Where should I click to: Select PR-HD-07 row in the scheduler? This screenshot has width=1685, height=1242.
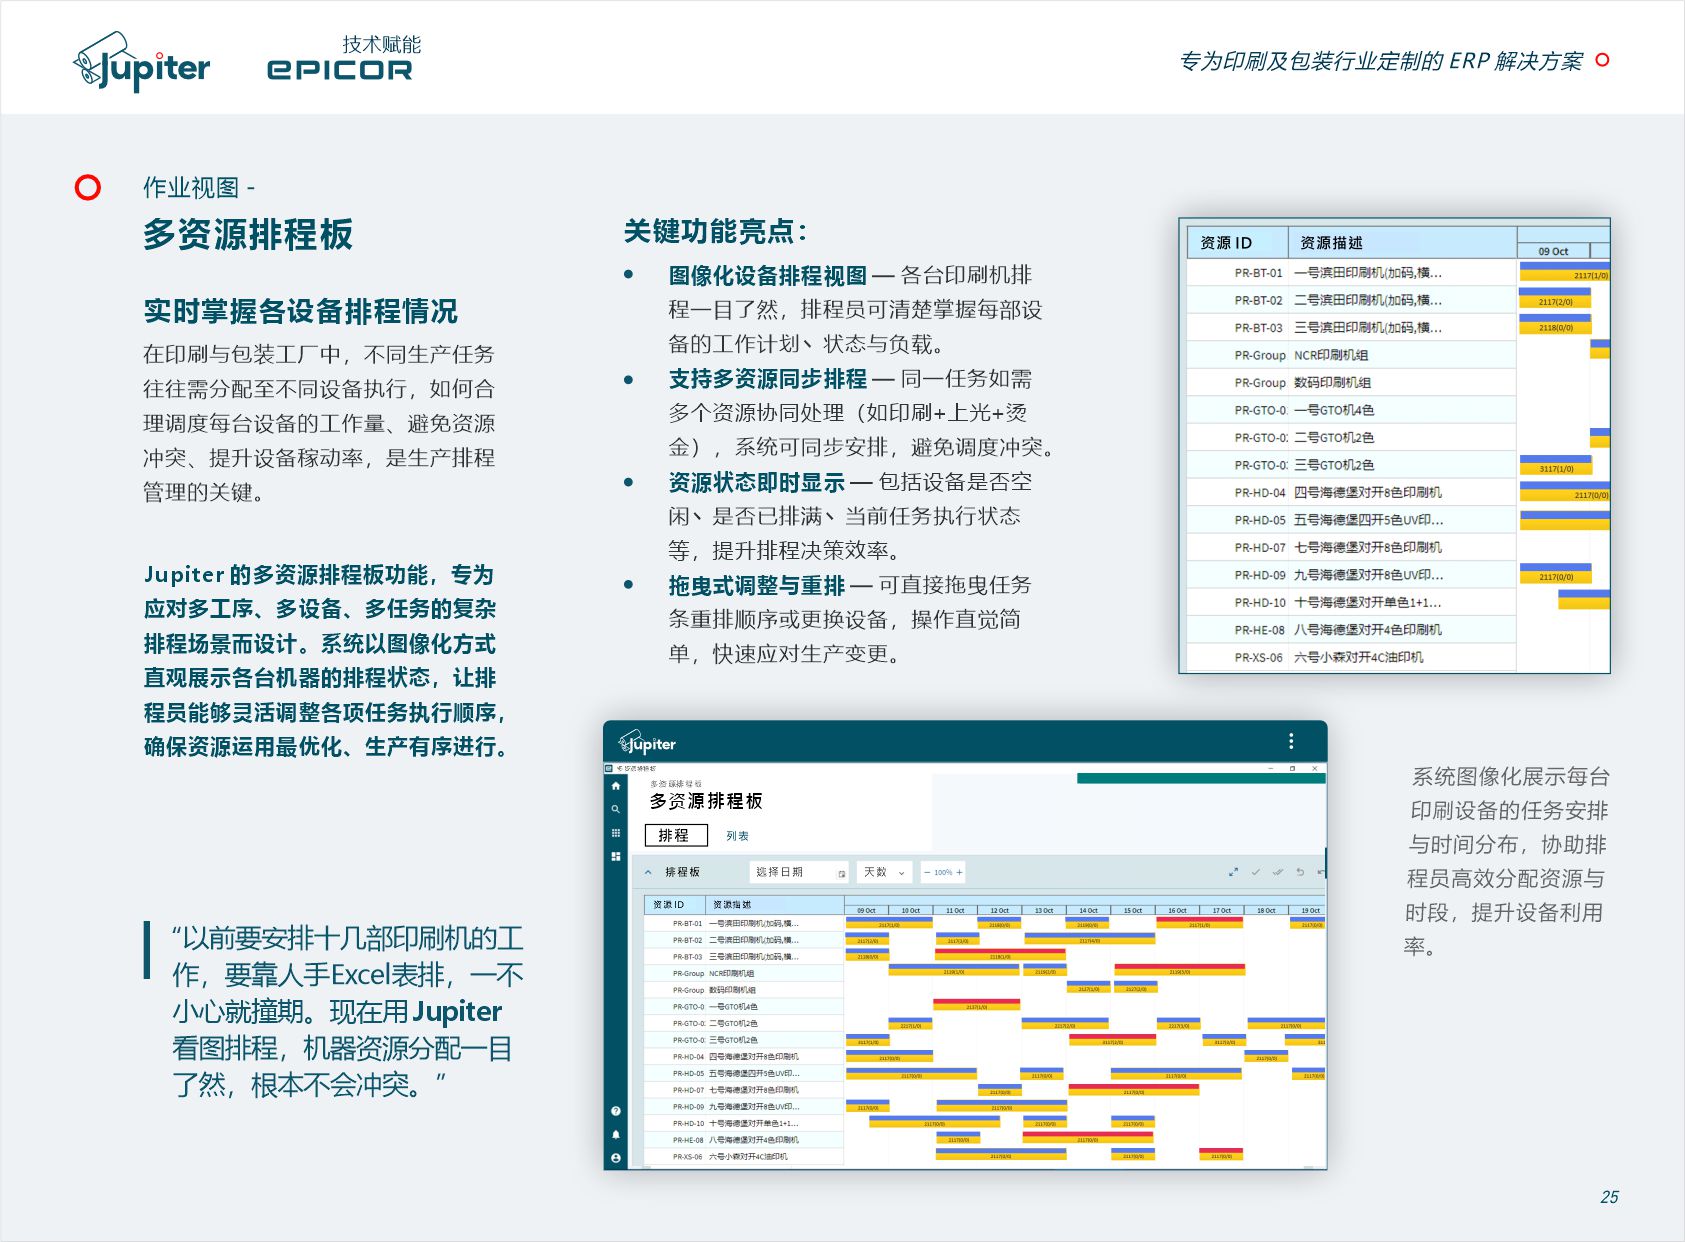[x=743, y=1090]
